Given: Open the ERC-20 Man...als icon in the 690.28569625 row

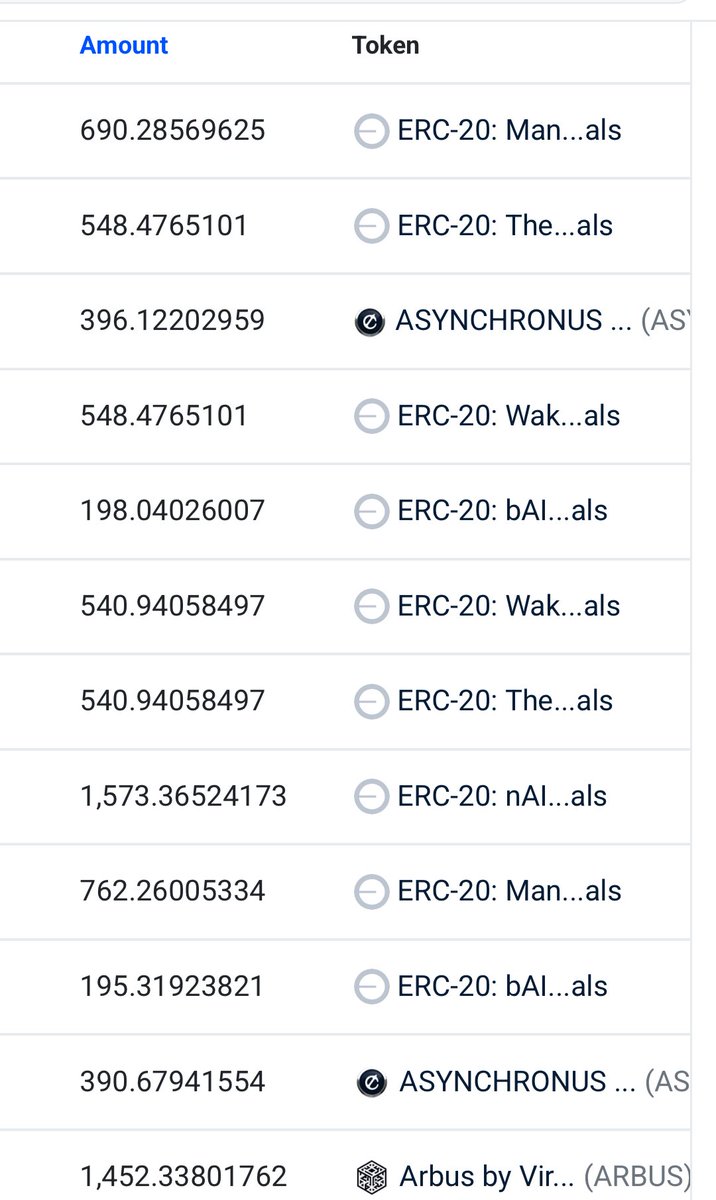Looking at the screenshot, I should 371,131.
